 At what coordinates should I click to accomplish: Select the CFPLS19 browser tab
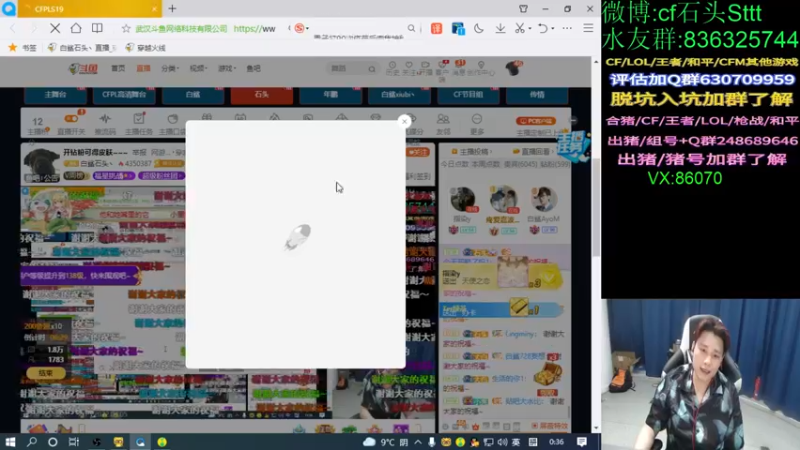coord(90,9)
